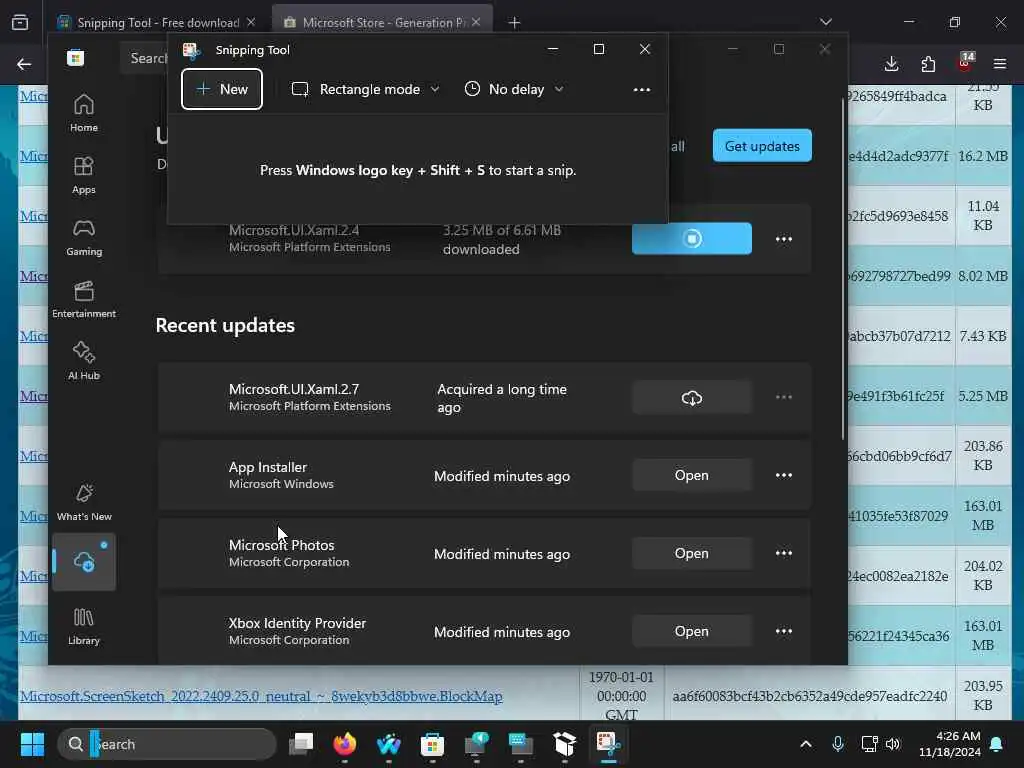1024x768 pixels.
Task: Close the Microsoft Store browser tab
Action: coord(476,22)
